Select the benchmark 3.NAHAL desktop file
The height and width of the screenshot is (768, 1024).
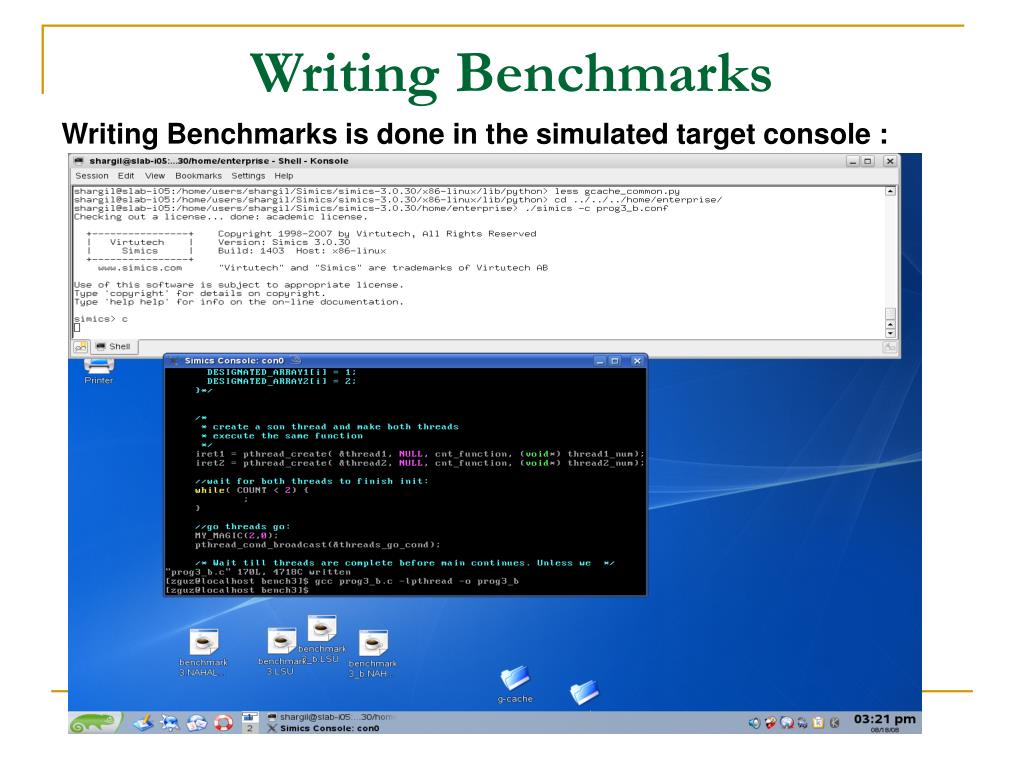pos(203,653)
